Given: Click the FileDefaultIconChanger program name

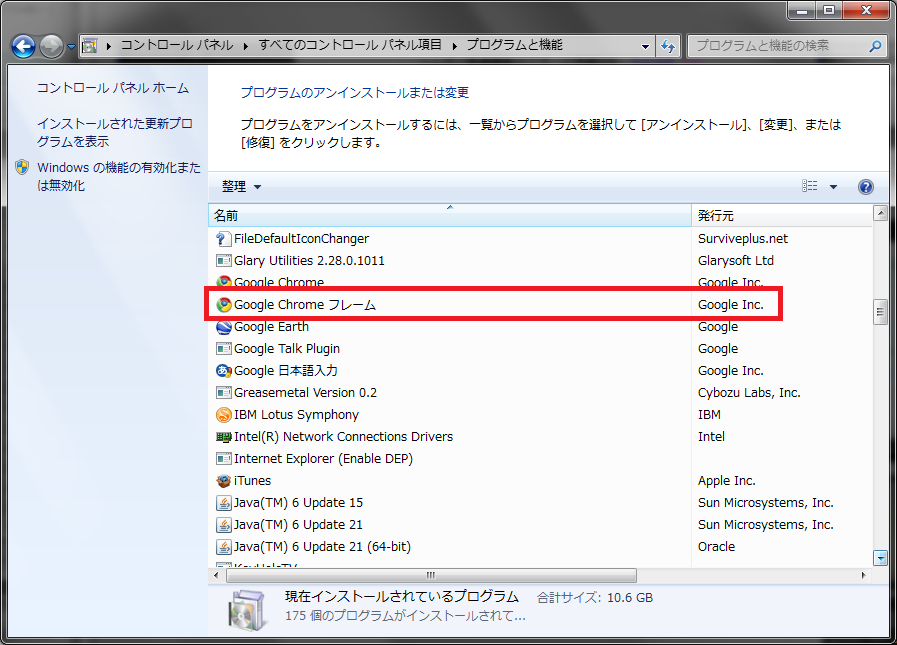Looking at the screenshot, I should tap(301, 239).
